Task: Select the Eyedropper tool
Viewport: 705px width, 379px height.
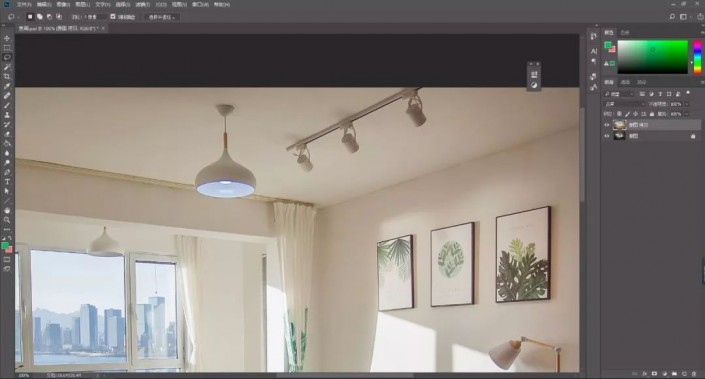Action: [x=7, y=86]
